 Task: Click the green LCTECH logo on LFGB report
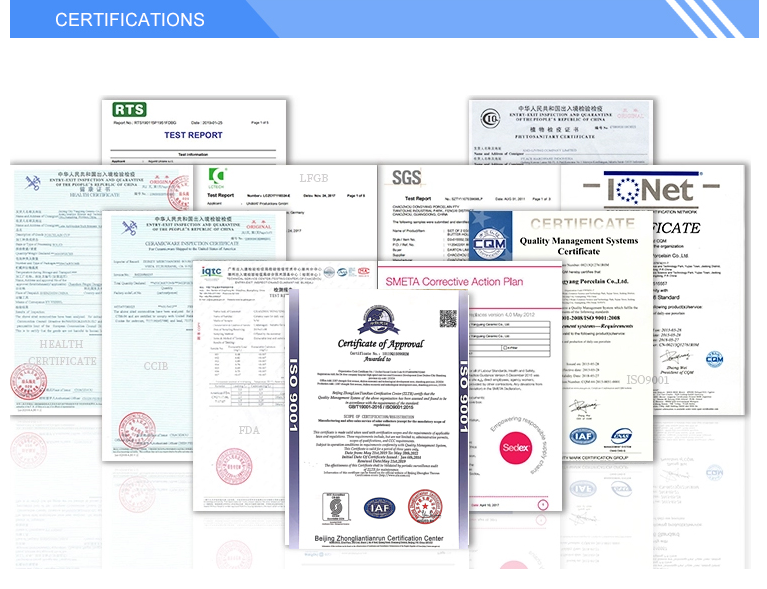tap(217, 177)
